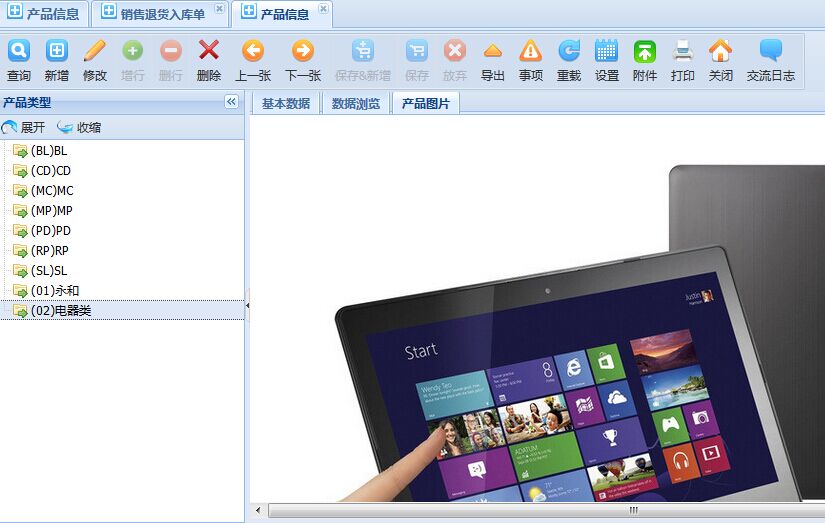
Task: Open 设置 settings from toolbar
Action: click(x=607, y=52)
